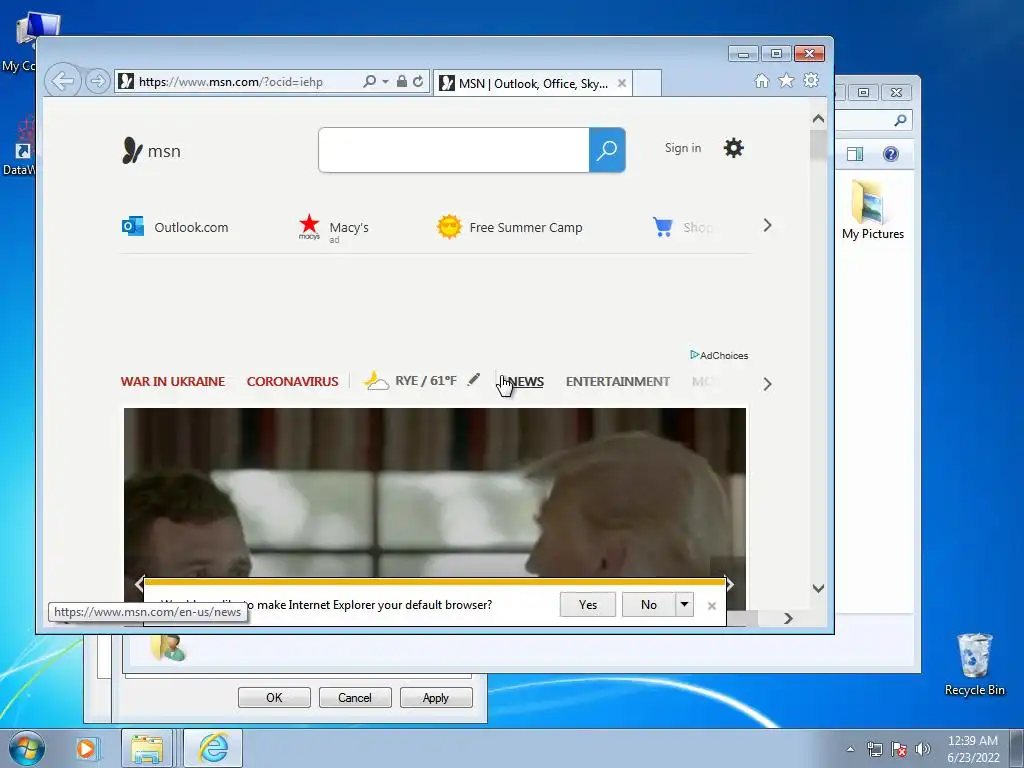Screen dimensions: 1024x768
Task: Click horizontal scrollbar right arrow
Action: pyautogui.click(x=788, y=618)
